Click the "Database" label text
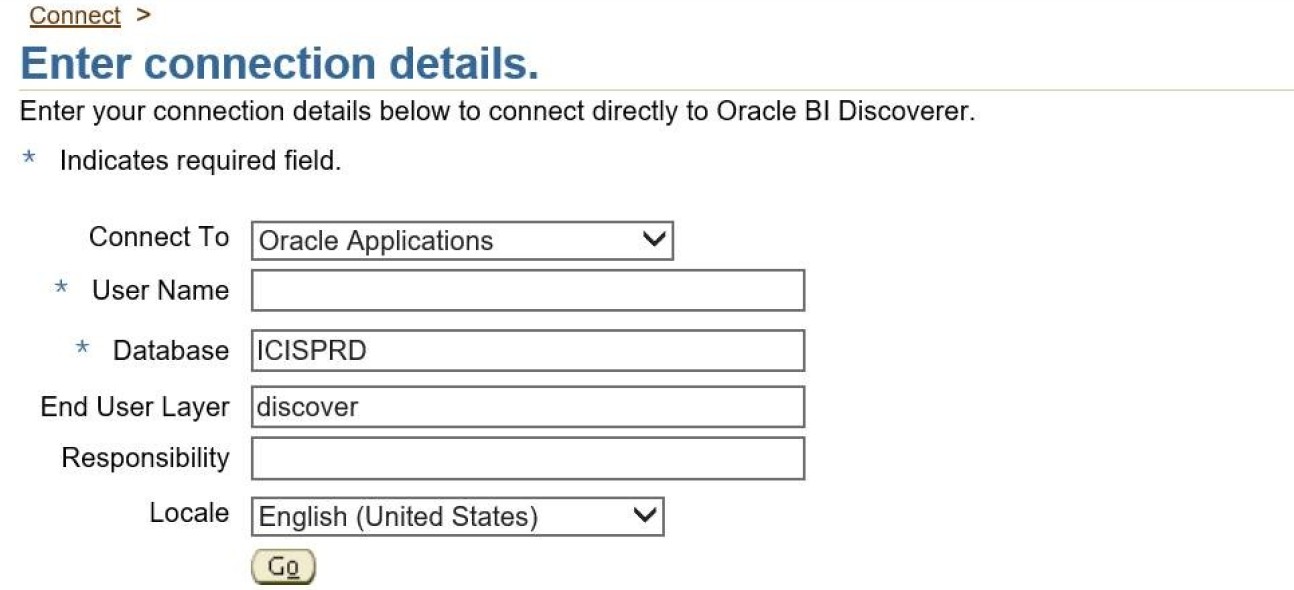 [171, 351]
